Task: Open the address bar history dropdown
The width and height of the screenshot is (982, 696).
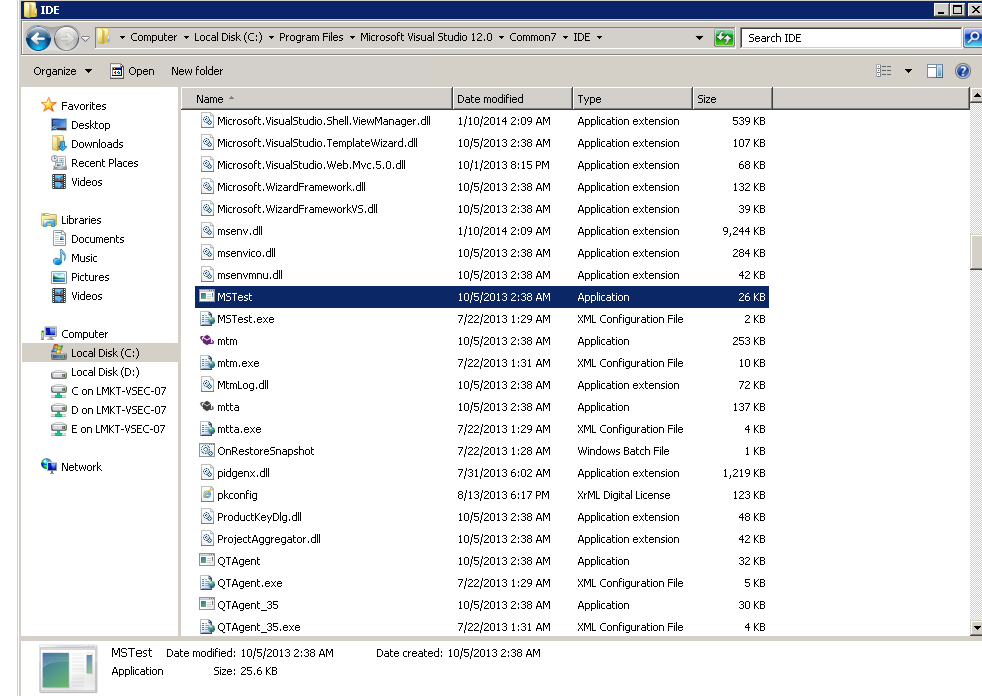Action: (699, 38)
